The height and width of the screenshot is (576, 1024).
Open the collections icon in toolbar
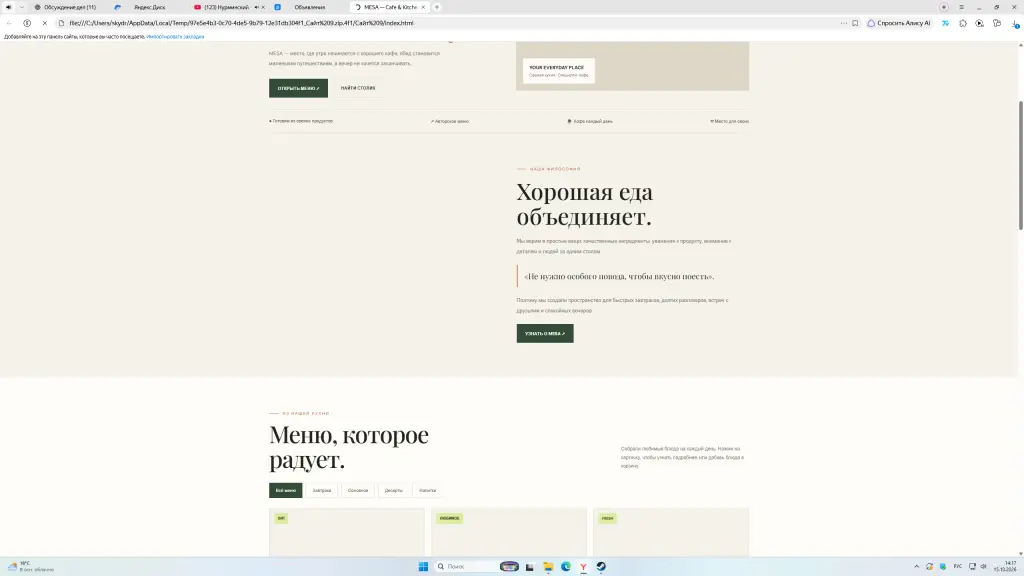point(997,23)
